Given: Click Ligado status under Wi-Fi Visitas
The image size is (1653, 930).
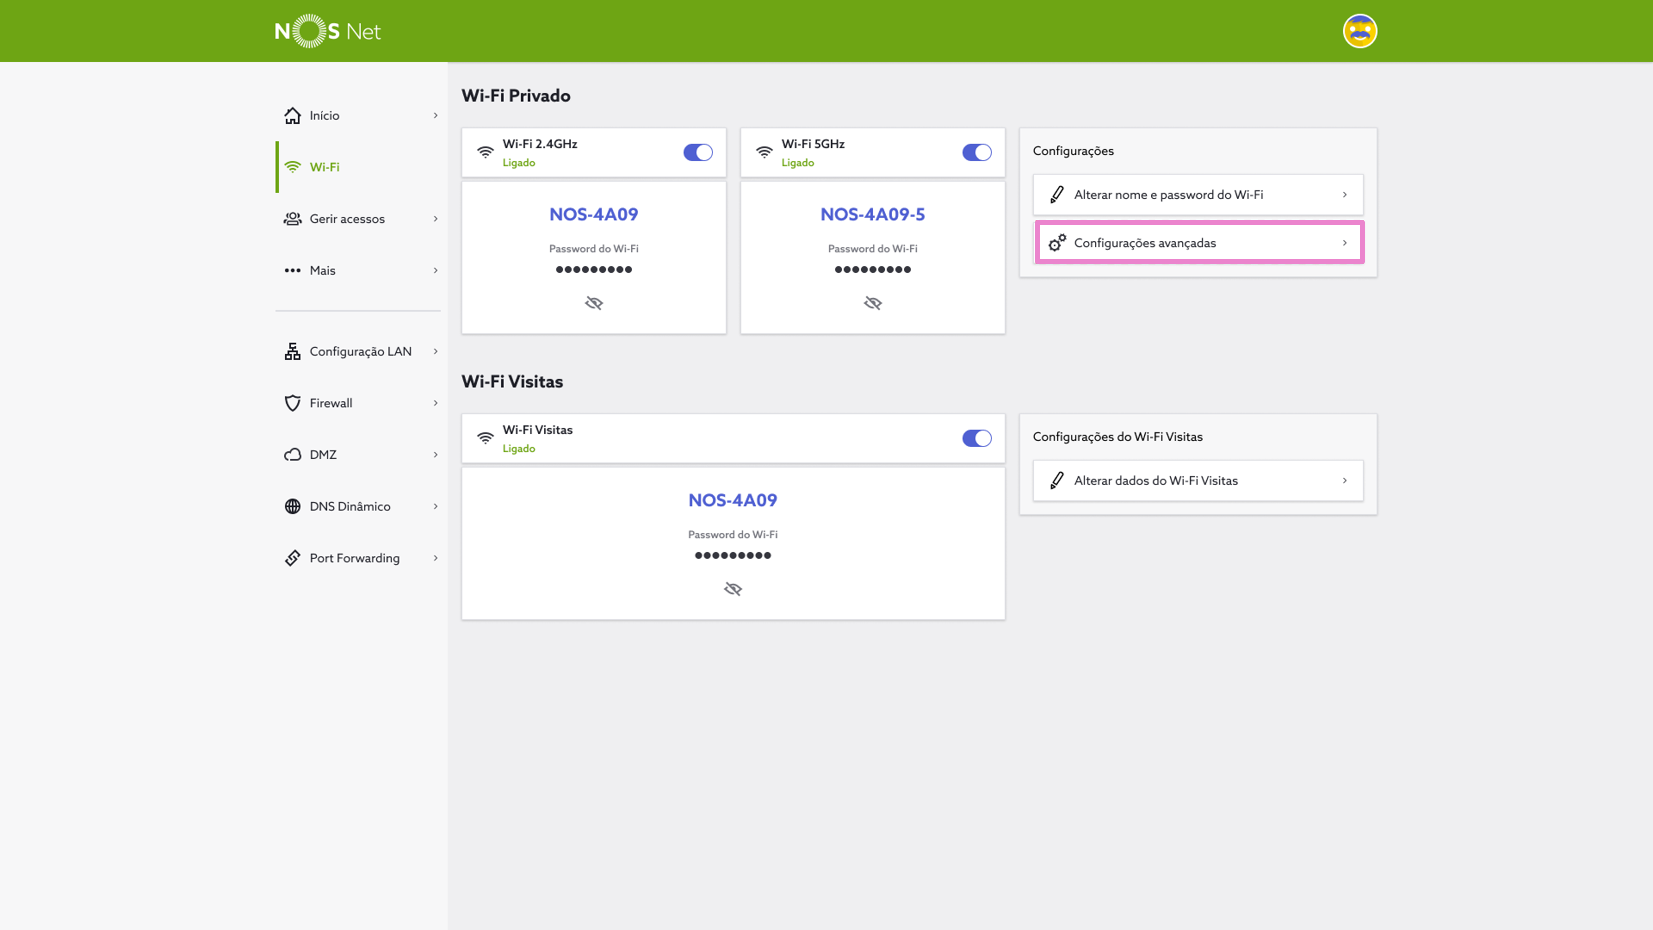Looking at the screenshot, I should [519, 449].
